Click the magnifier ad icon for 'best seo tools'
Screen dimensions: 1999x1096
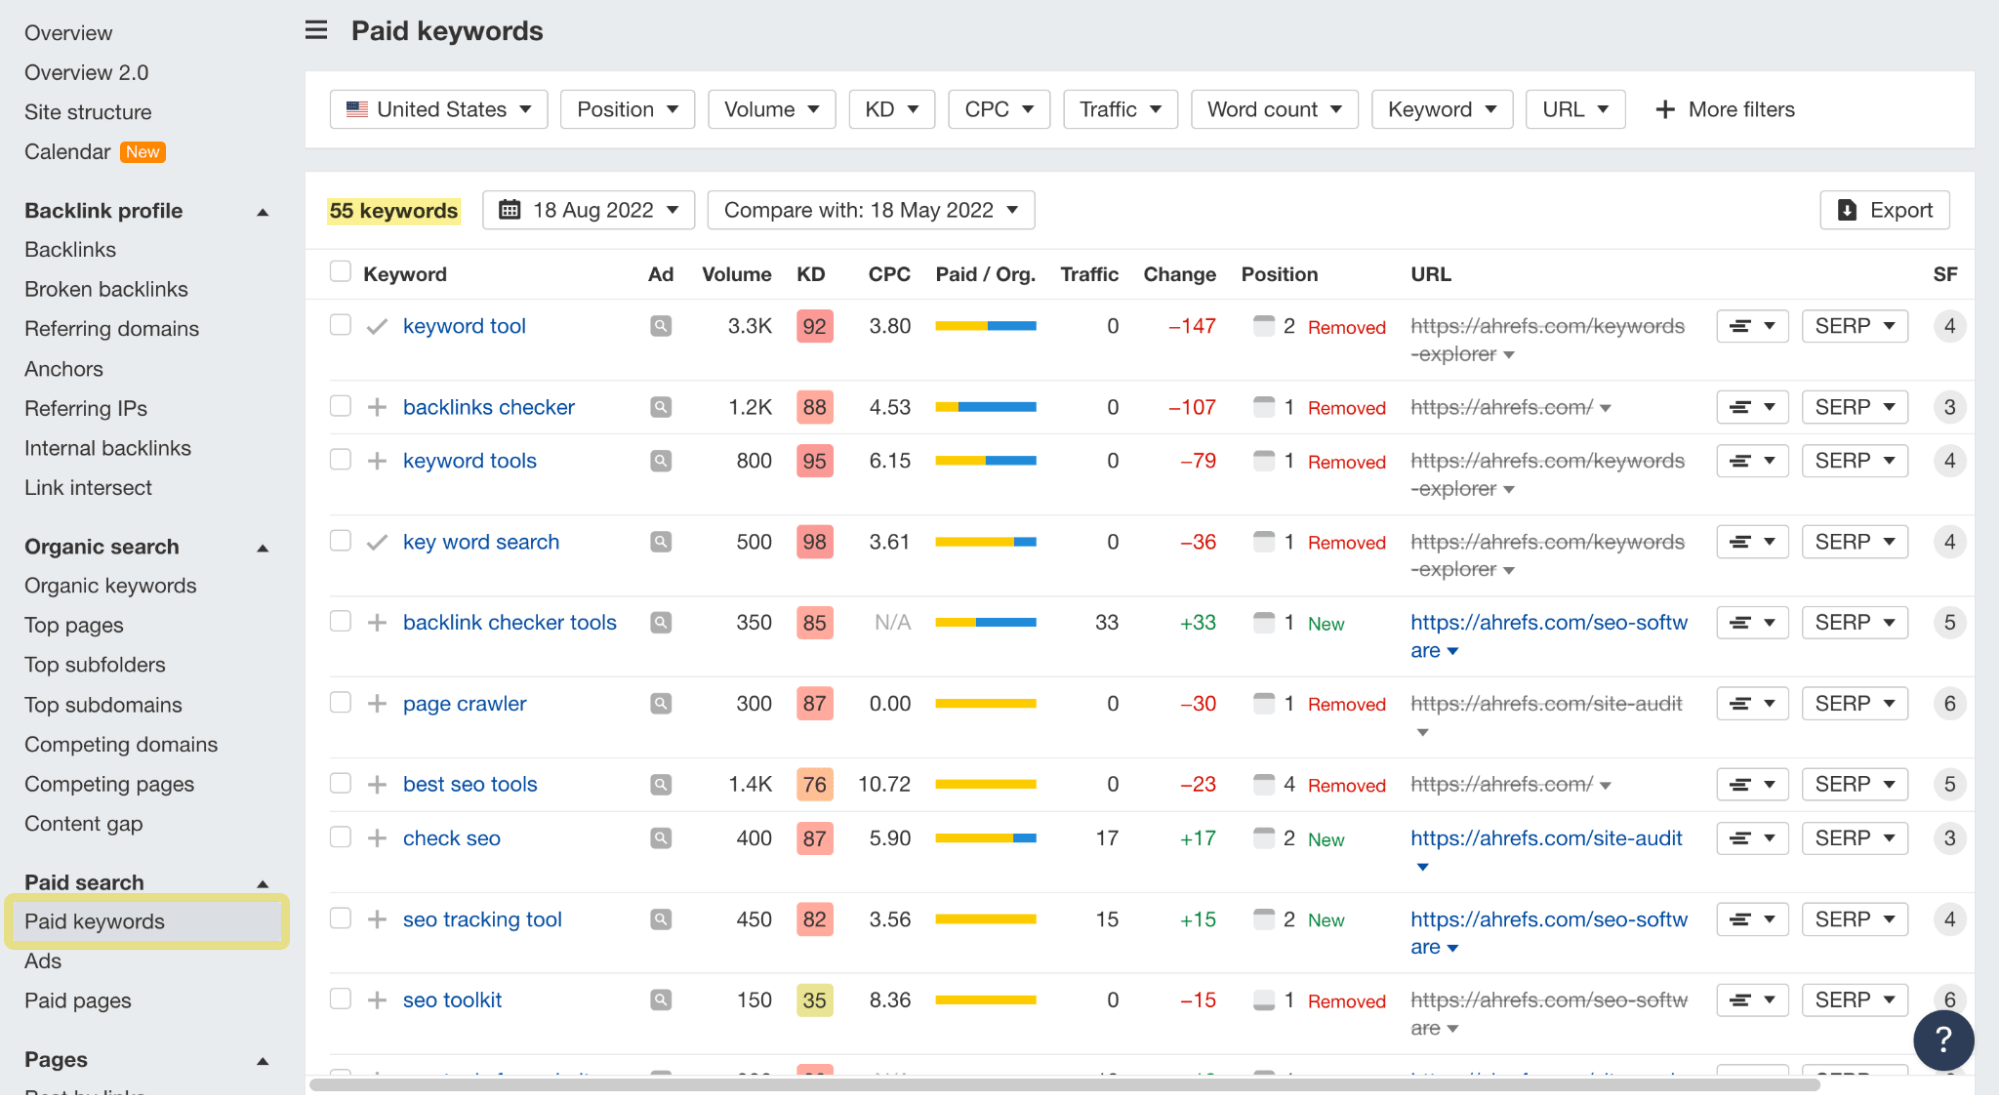click(x=661, y=784)
